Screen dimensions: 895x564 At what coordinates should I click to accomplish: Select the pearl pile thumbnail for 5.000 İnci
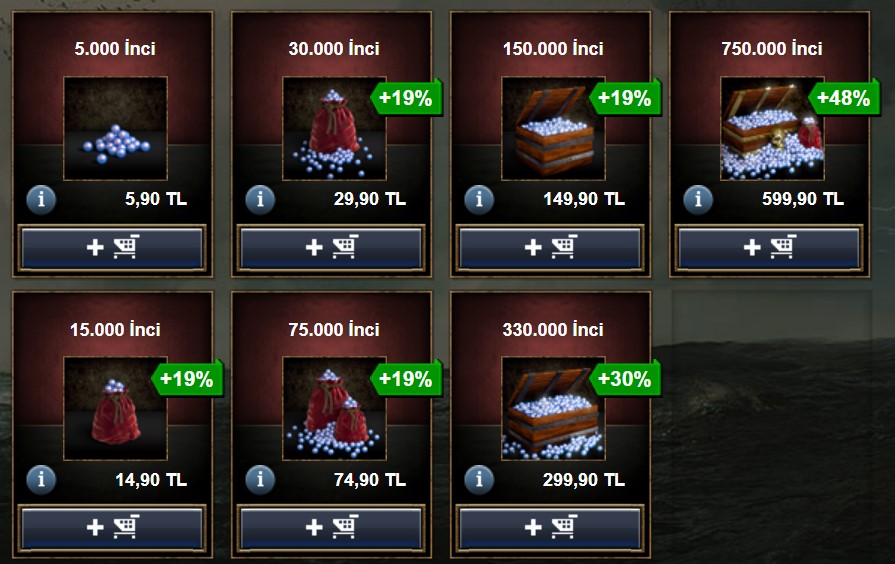(x=115, y=128)
